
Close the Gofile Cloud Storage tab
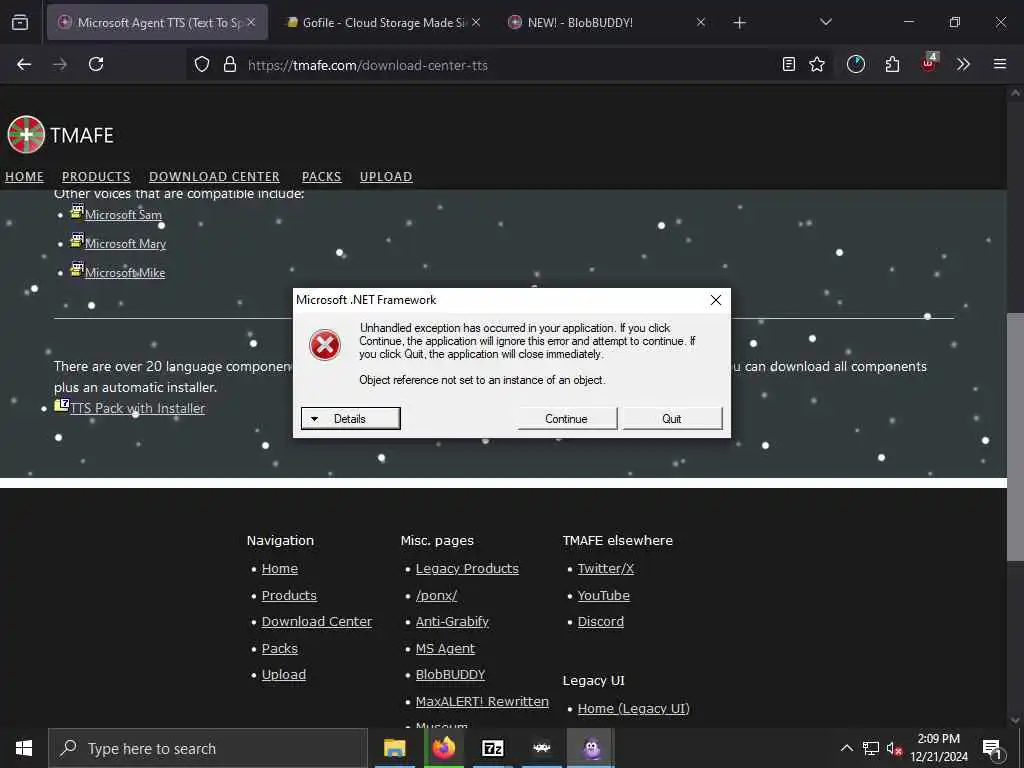(x=476, y=22)
